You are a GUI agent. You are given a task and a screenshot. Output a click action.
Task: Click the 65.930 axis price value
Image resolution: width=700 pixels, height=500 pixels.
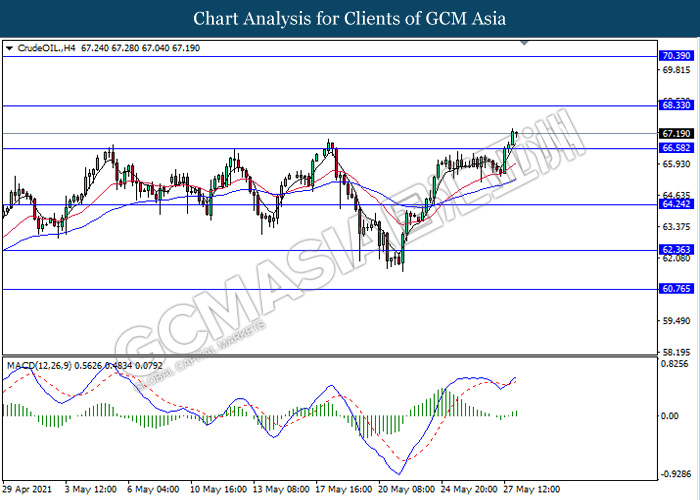(676, 164)
